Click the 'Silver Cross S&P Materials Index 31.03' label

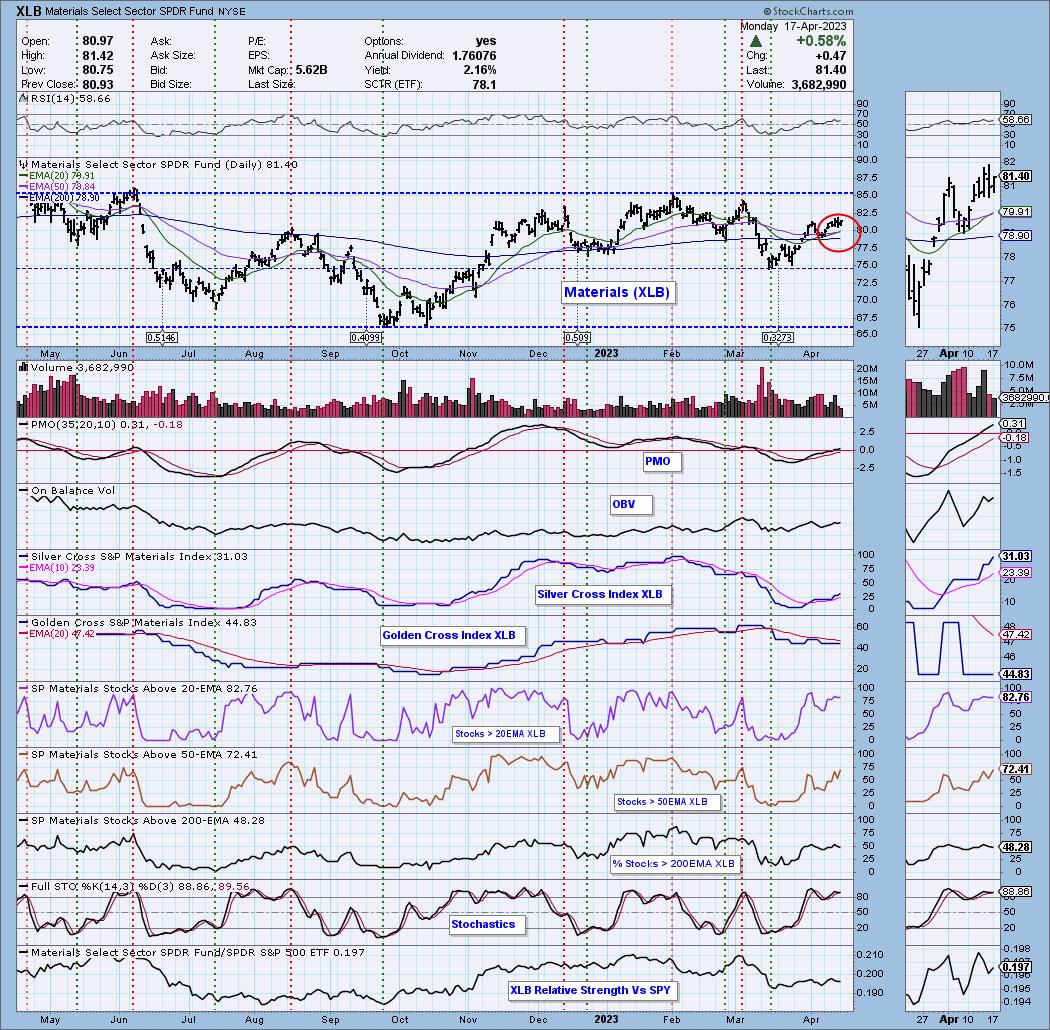pos(139,557)
